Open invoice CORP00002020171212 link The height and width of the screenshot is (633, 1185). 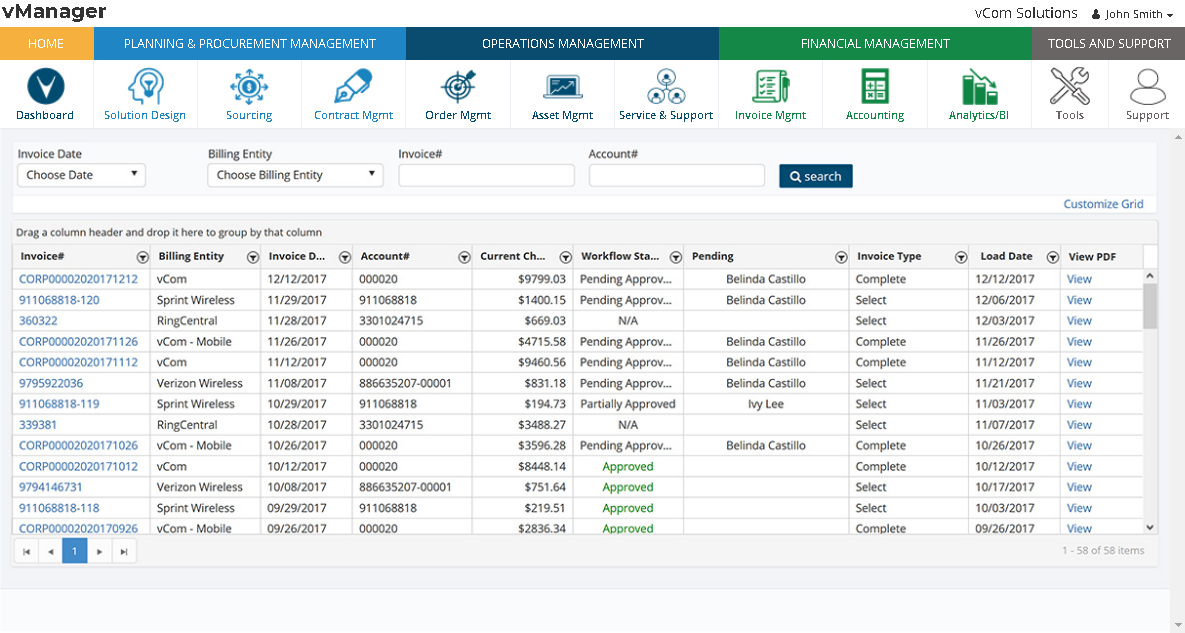click(x=78, y=279)
